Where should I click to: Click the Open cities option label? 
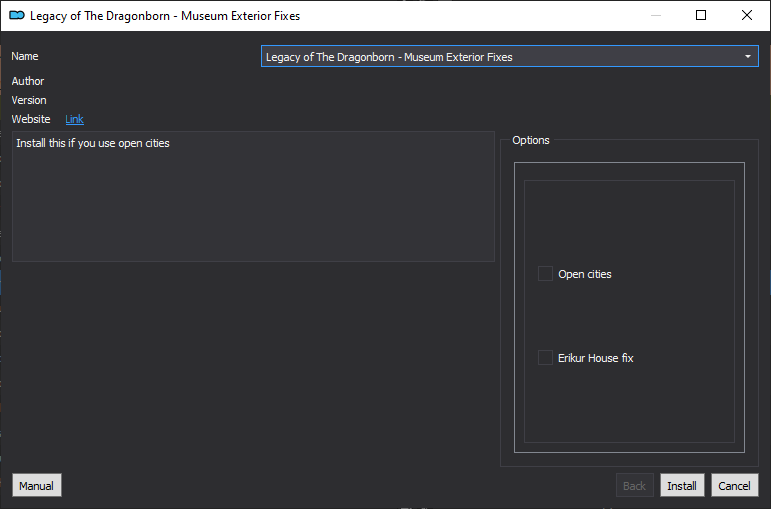click(585, 274)
